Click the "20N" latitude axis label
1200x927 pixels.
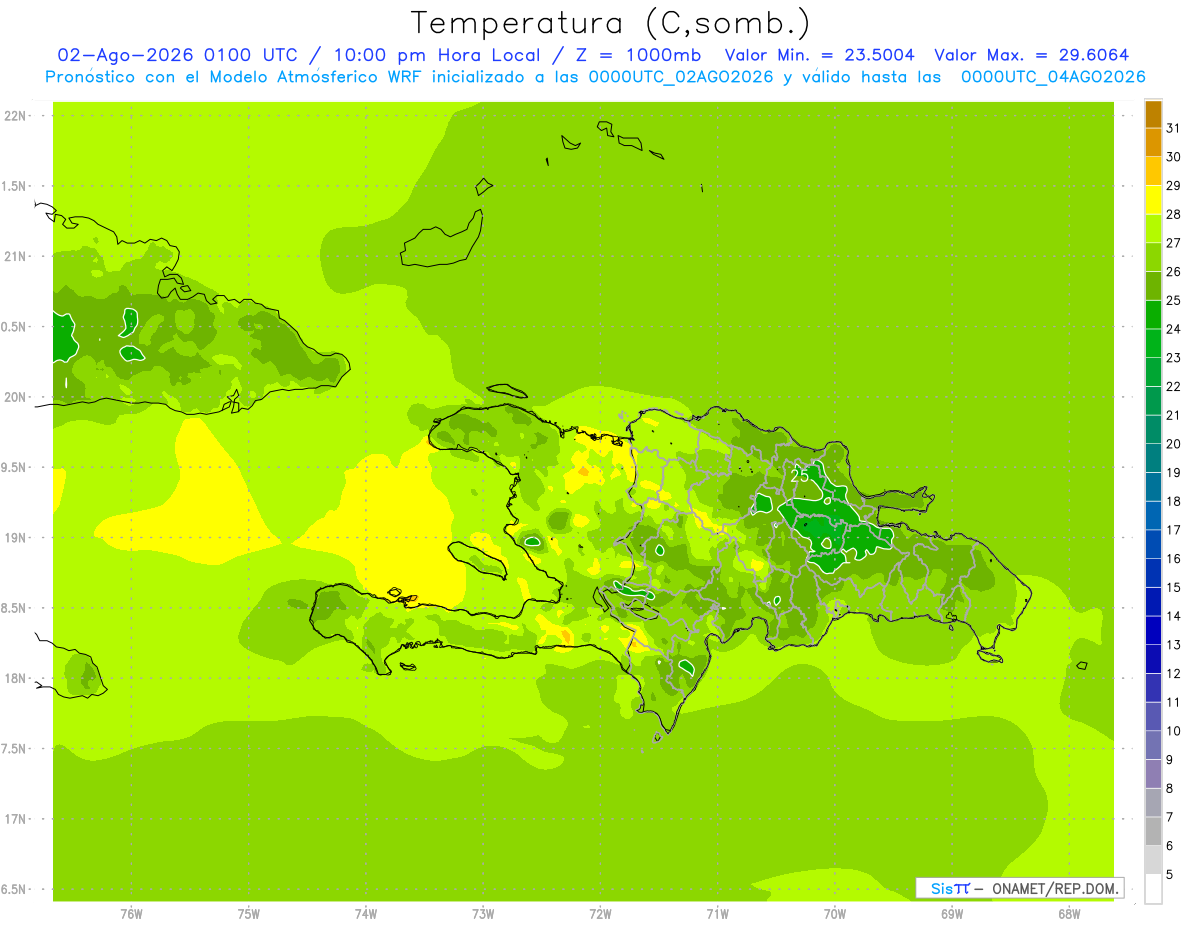[x=16, y=397]
